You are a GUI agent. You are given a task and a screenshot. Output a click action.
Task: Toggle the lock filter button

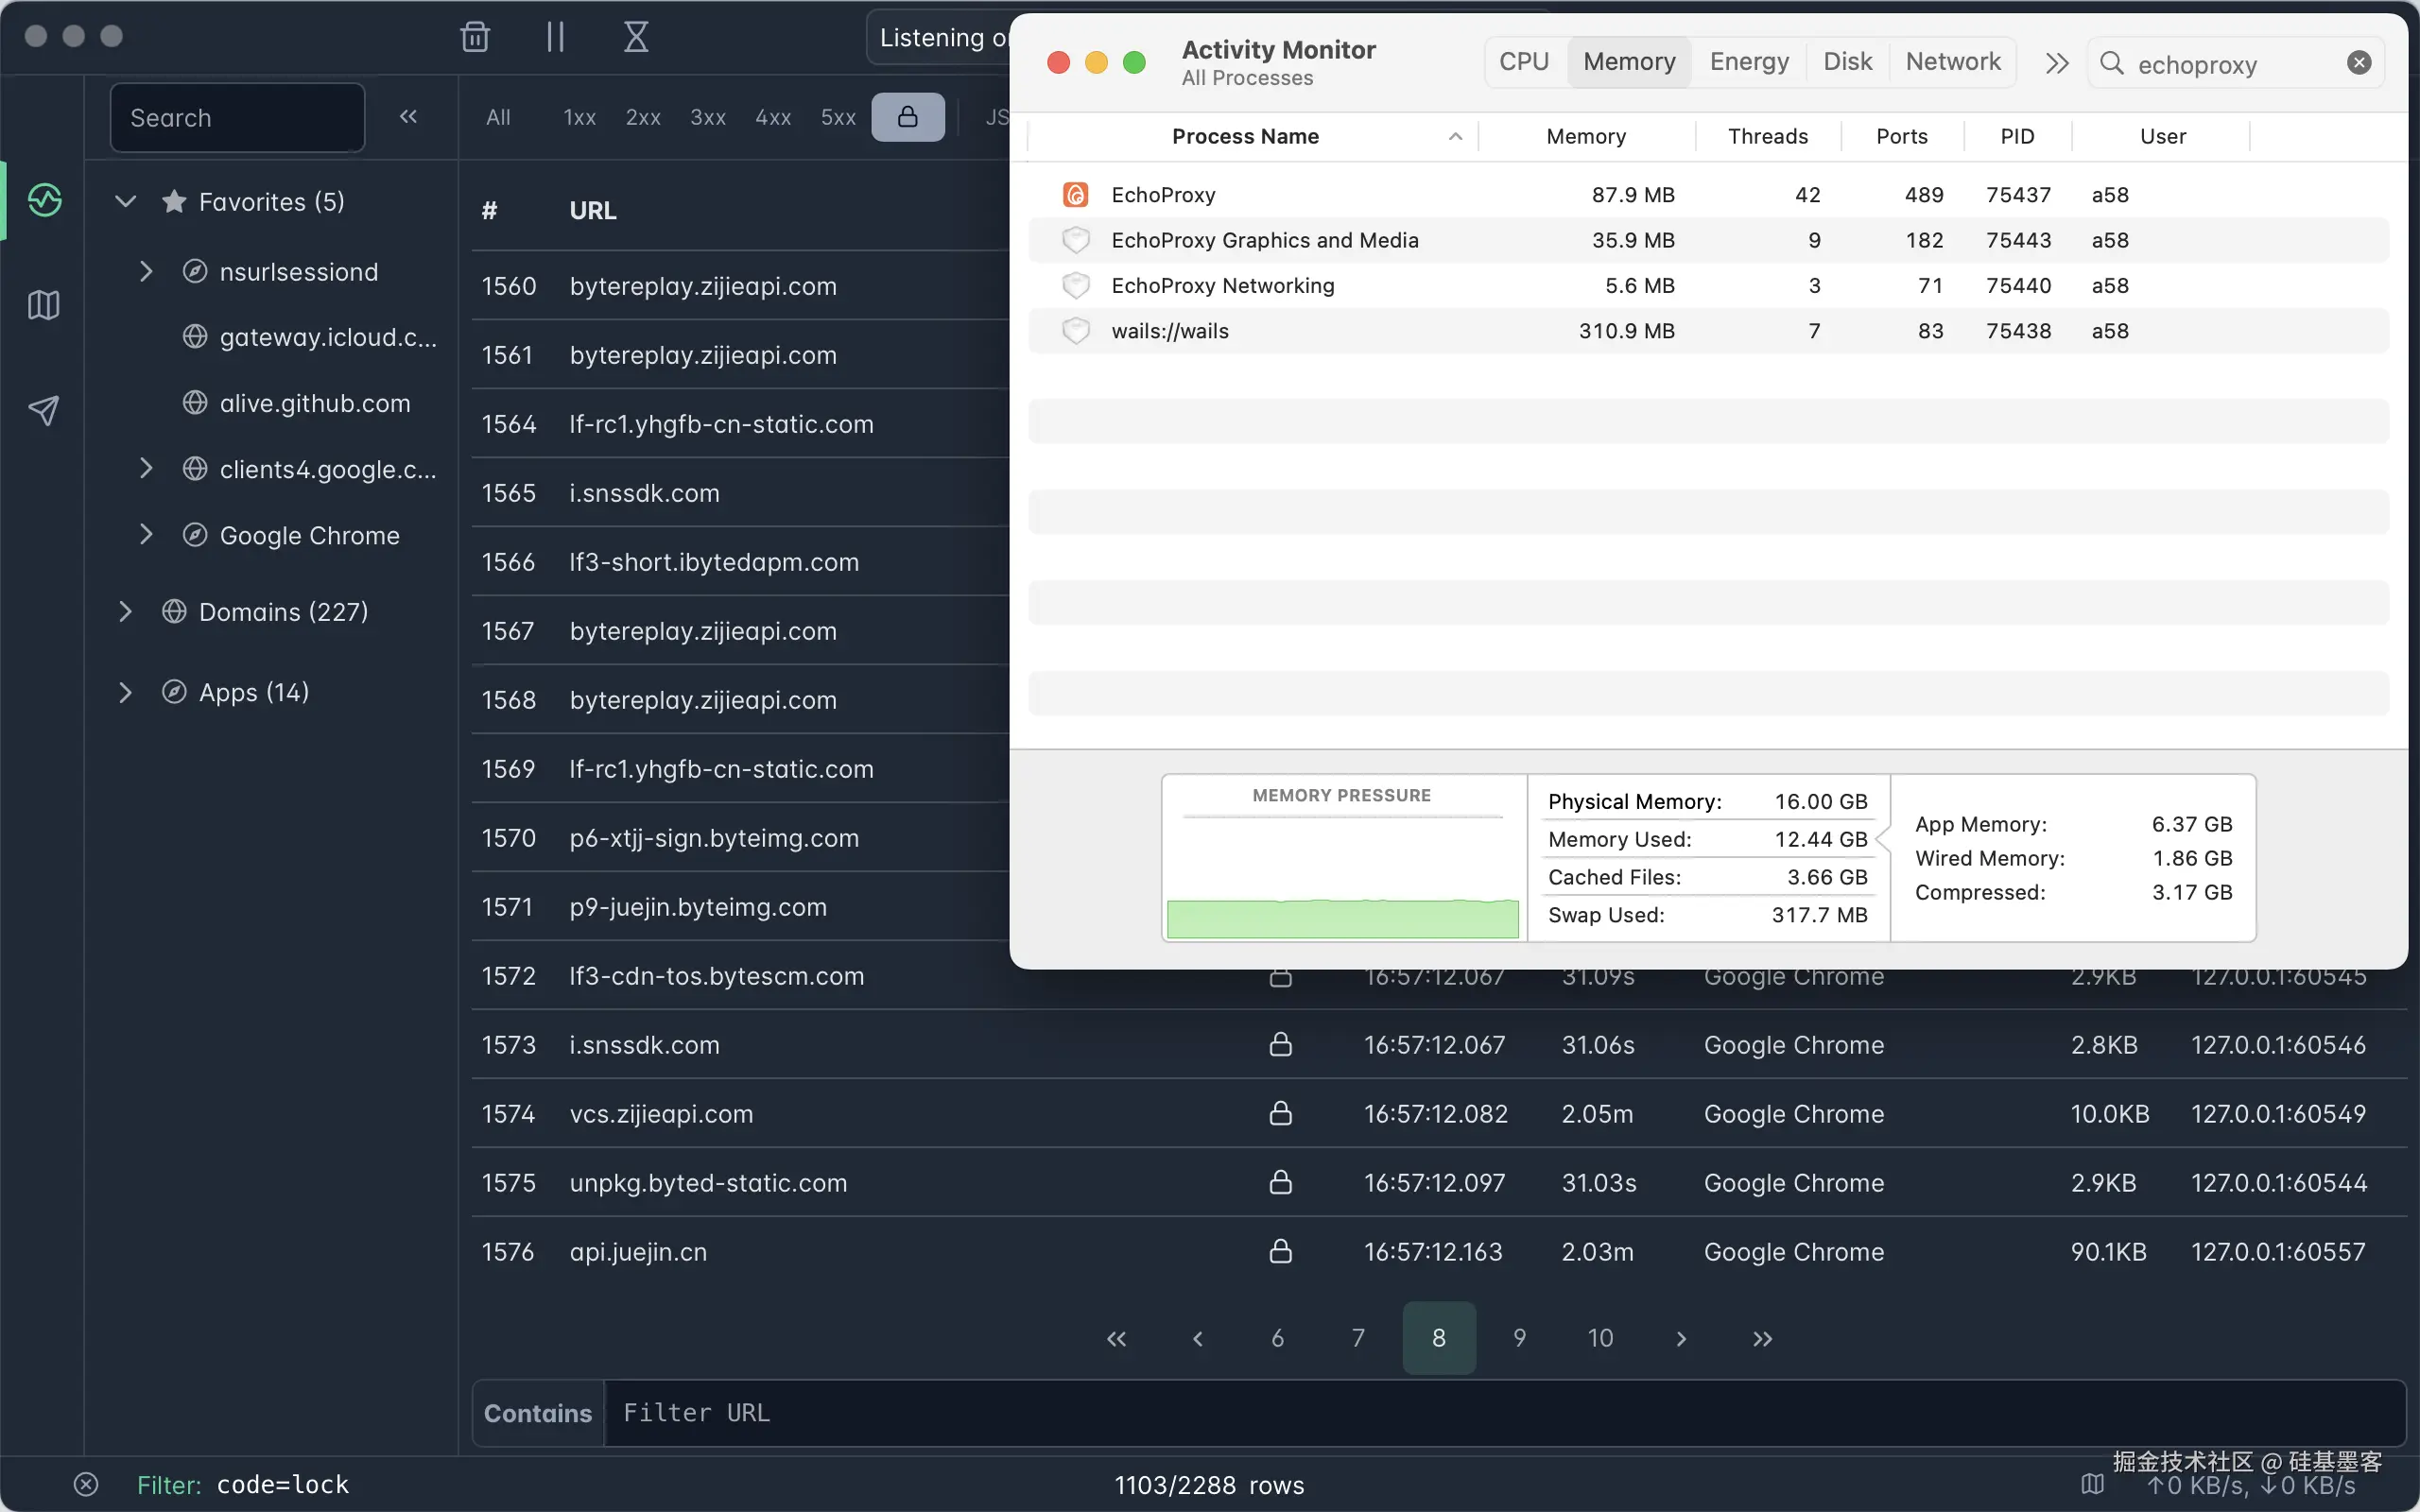pos(907,117)
